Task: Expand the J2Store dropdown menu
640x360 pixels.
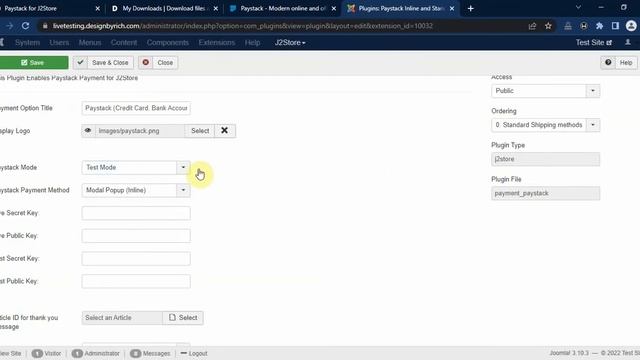Action: tap(290, 42)
